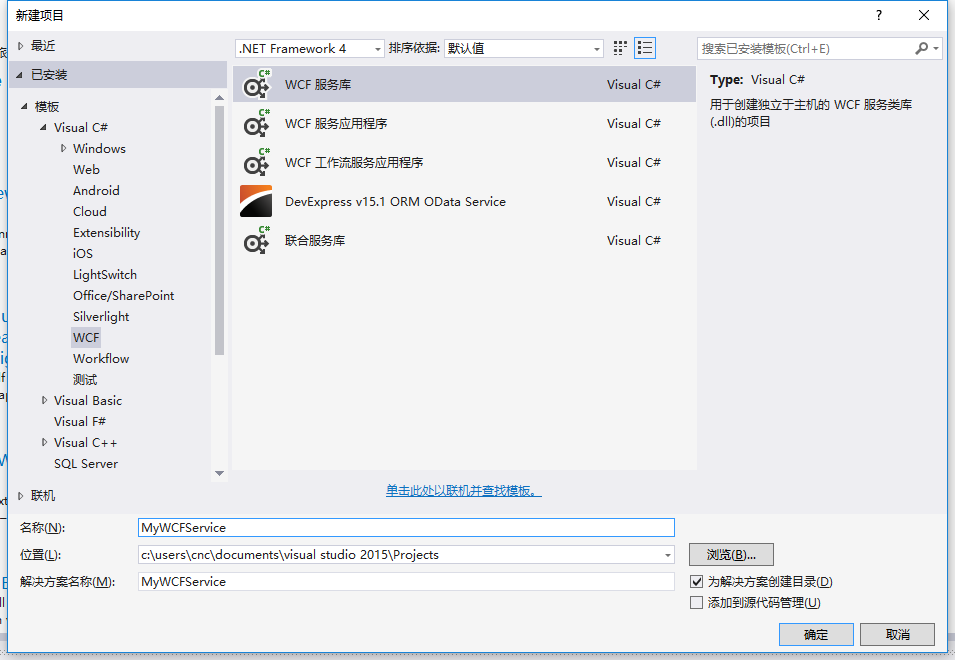
Task: Select the WCF 服务库 template icon
Action: [x=256, y=85]
